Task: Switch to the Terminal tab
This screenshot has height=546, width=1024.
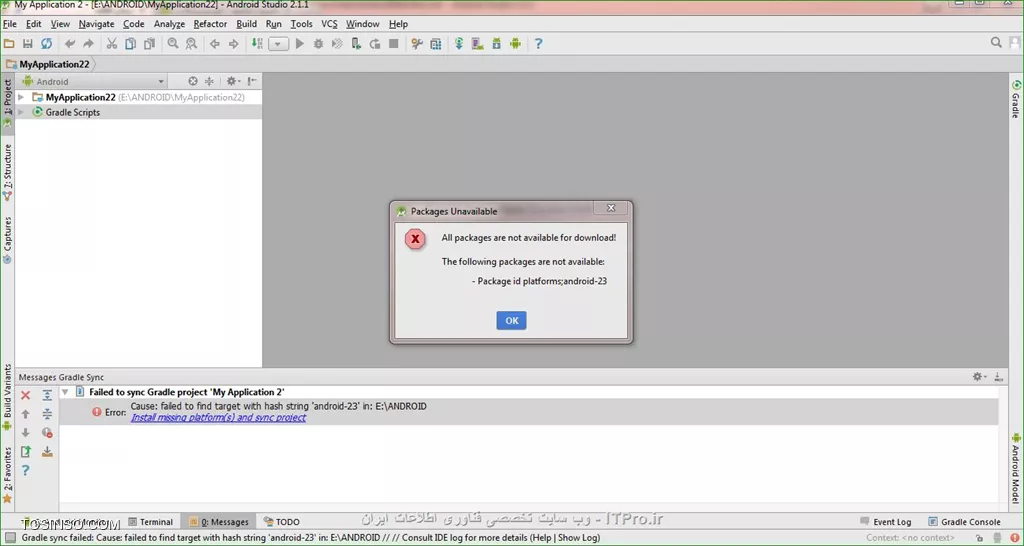Action: pos(151,522)
